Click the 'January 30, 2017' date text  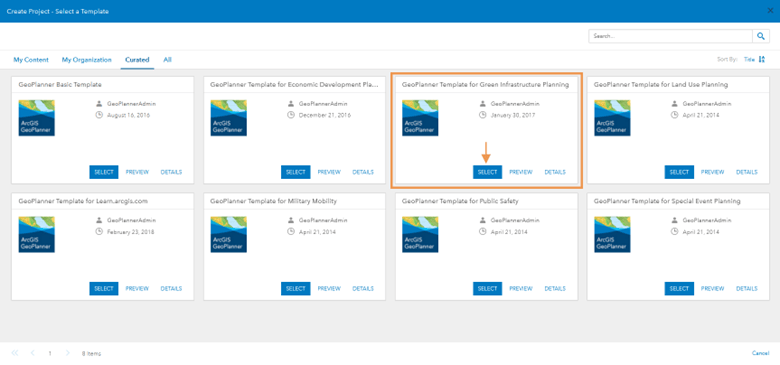(x=513, y=115)
